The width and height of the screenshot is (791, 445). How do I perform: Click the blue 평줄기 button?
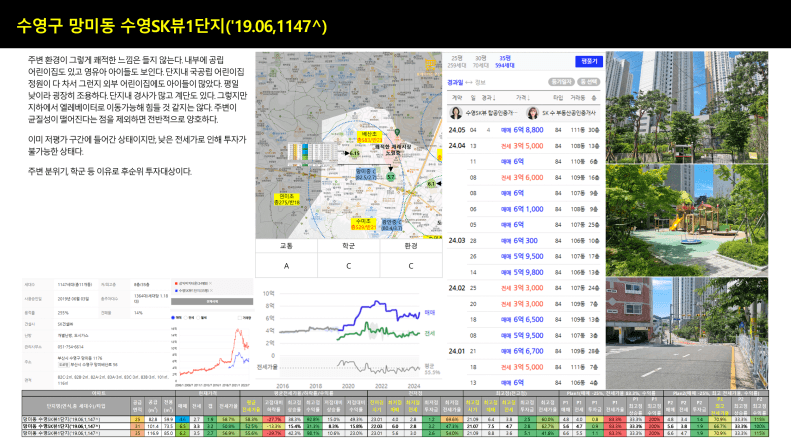point(589,61)
